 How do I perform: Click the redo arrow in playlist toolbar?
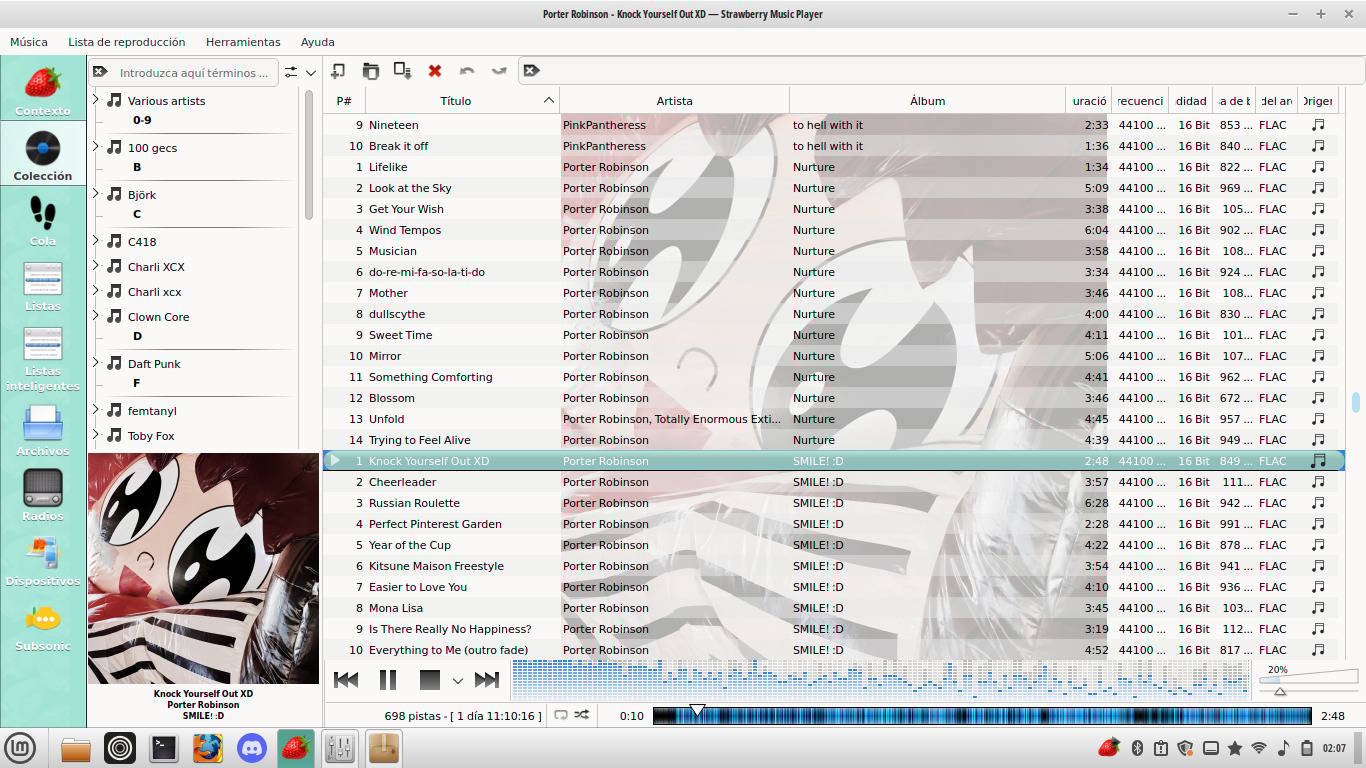click(x=499, y=71)
